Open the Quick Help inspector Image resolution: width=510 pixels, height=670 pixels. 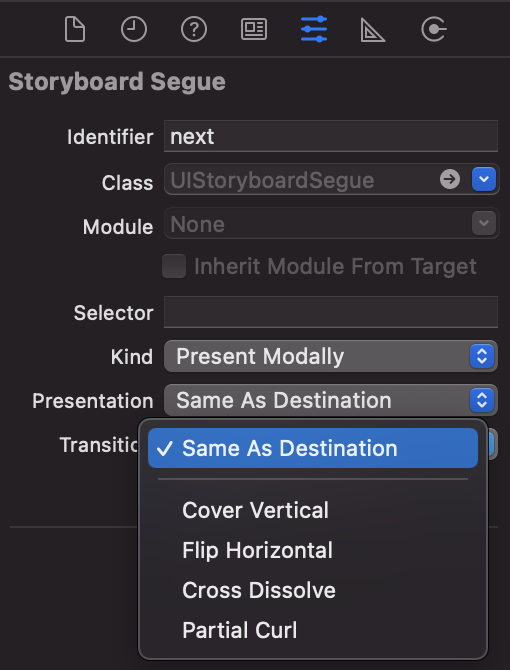pos(194,29)
